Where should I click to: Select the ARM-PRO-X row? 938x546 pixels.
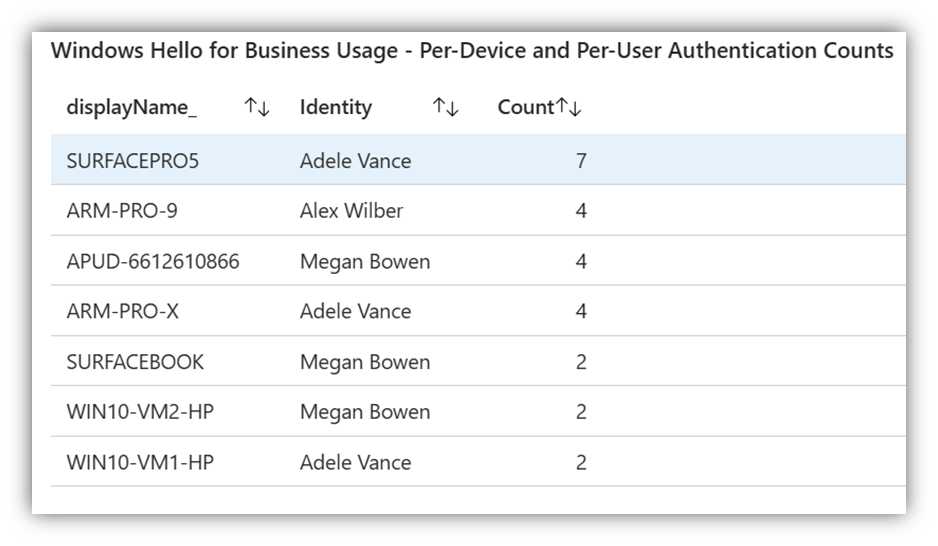tap(123, 312)
